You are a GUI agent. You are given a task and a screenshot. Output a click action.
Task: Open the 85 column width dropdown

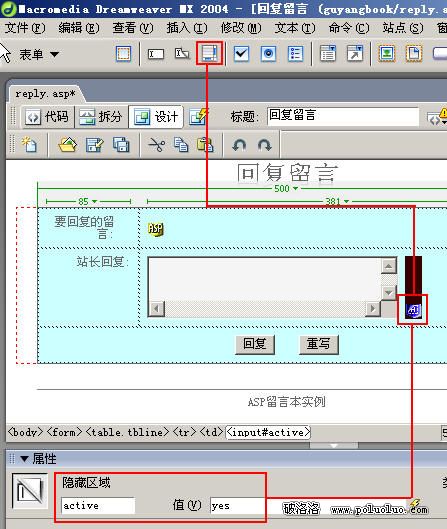tap(88, 201)
